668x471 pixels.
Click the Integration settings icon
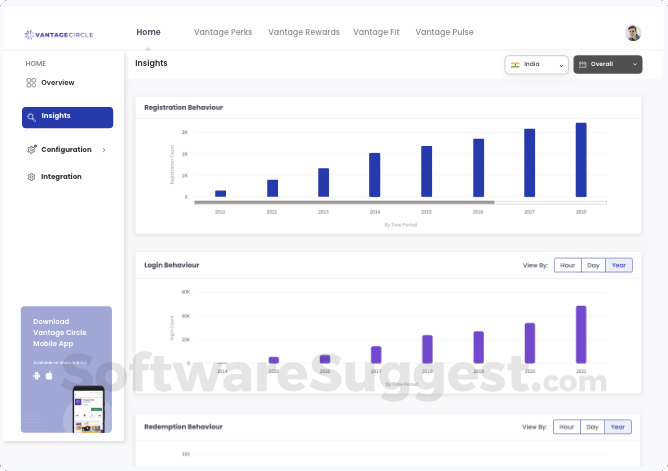pyautogui.click(x=31, y=177)
